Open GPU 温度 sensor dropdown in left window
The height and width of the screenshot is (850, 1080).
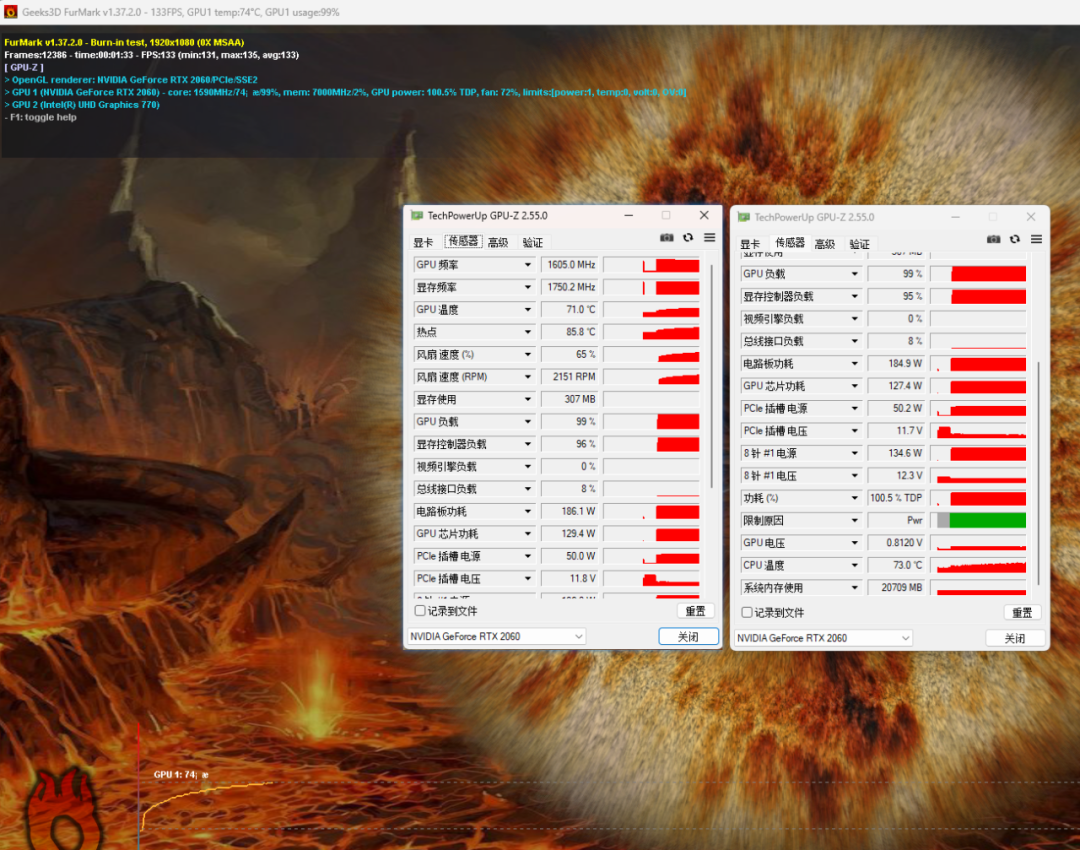point(527,309)
